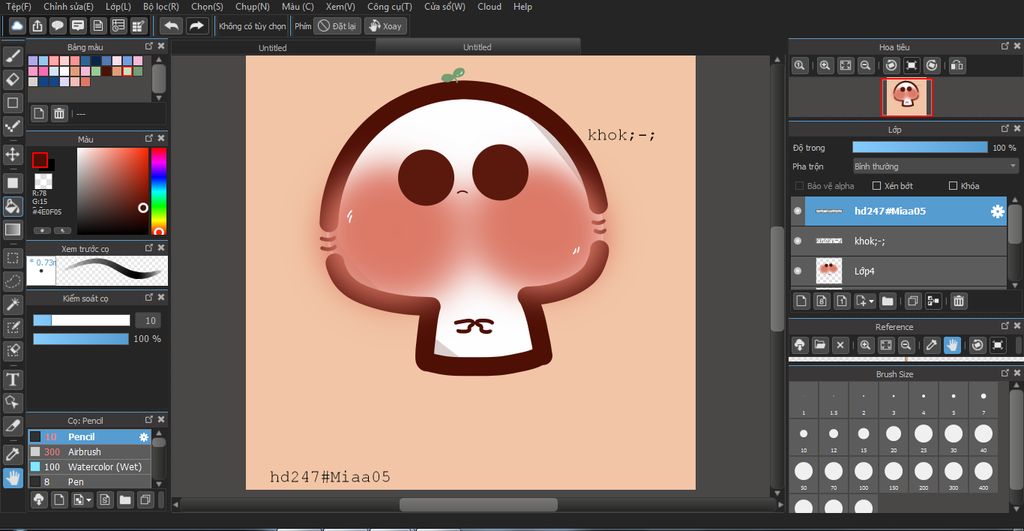Select the Fill rectangle tool

click(x=12, y=183)
